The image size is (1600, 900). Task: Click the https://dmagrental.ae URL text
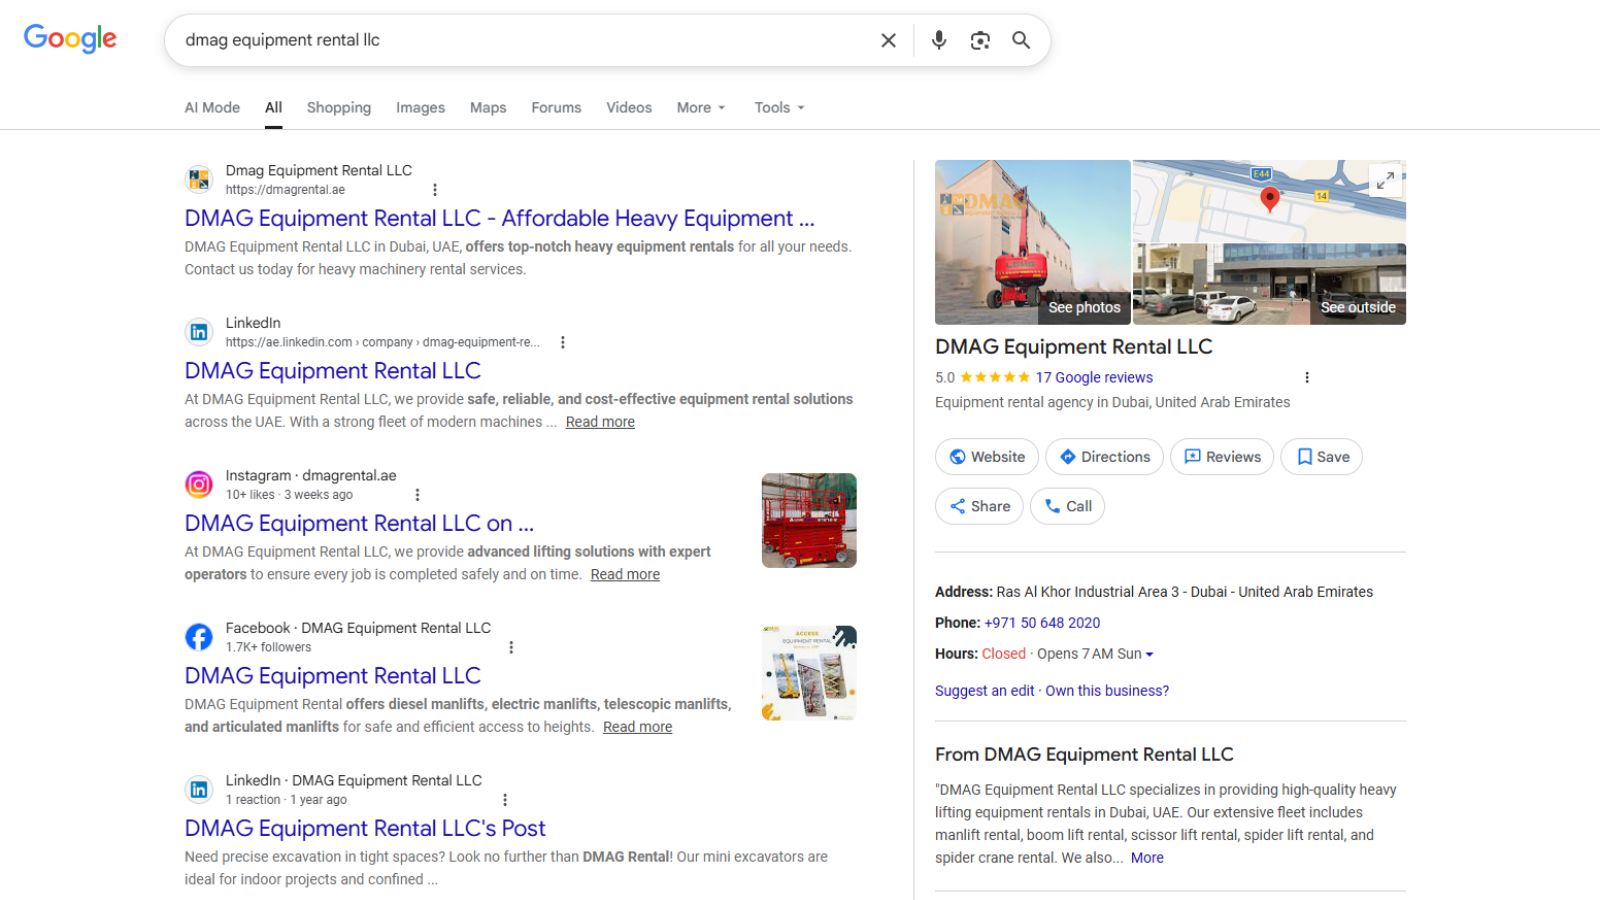click(x=285, y=190)
